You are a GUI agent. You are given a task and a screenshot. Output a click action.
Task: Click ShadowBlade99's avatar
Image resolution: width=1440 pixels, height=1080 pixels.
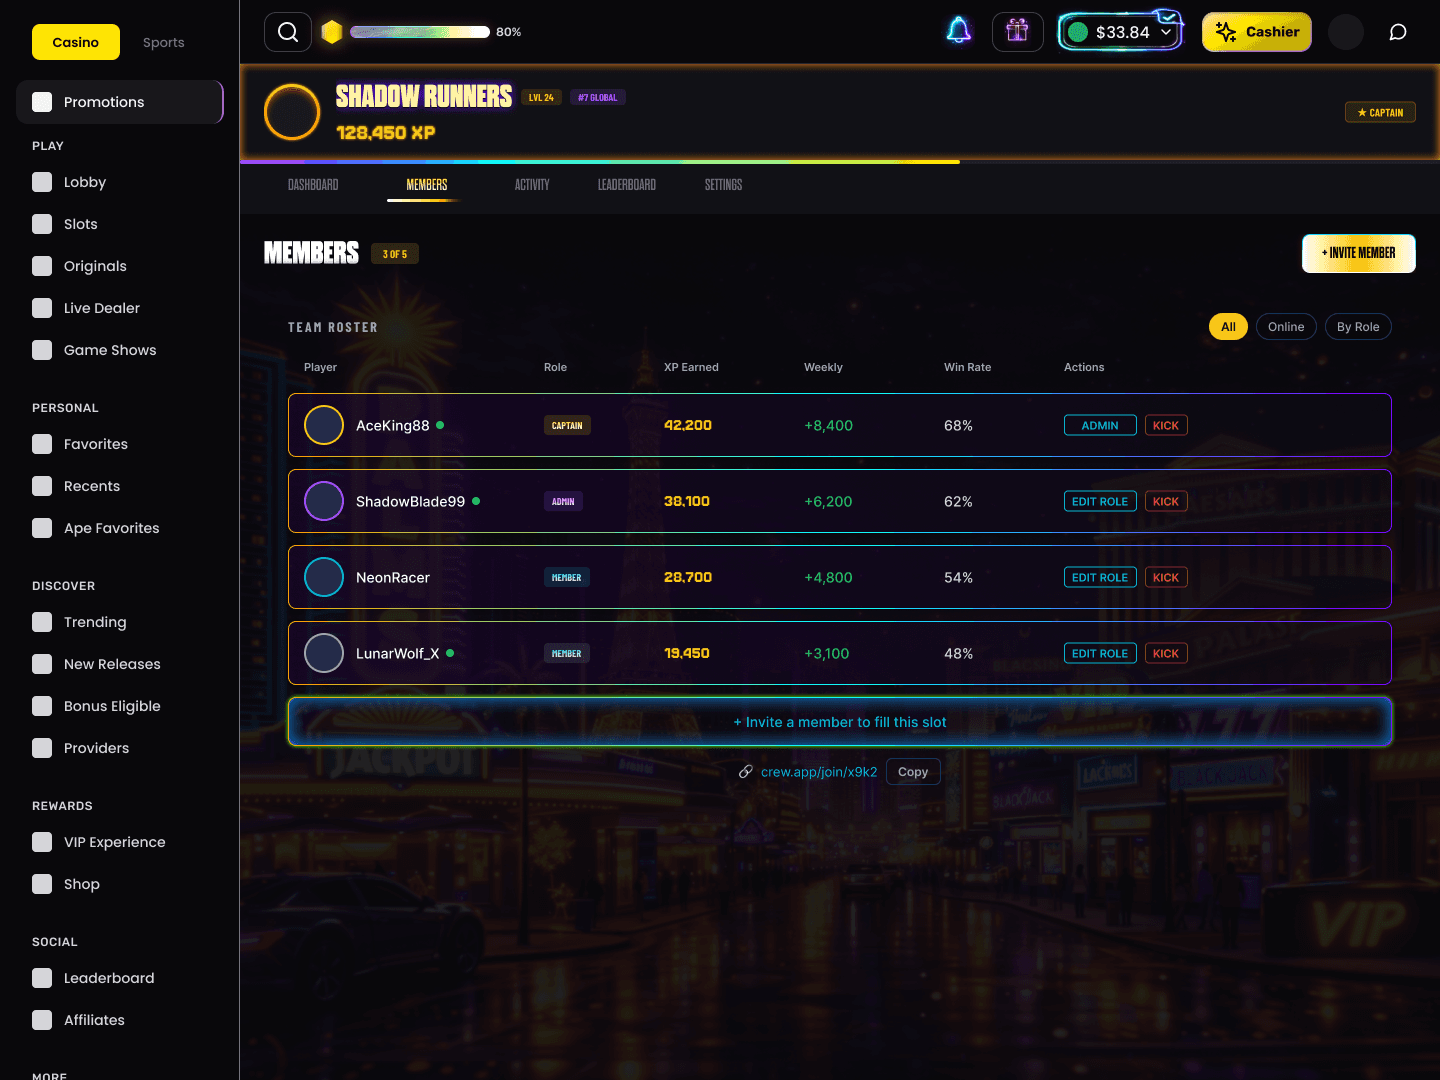pos(324,501)
